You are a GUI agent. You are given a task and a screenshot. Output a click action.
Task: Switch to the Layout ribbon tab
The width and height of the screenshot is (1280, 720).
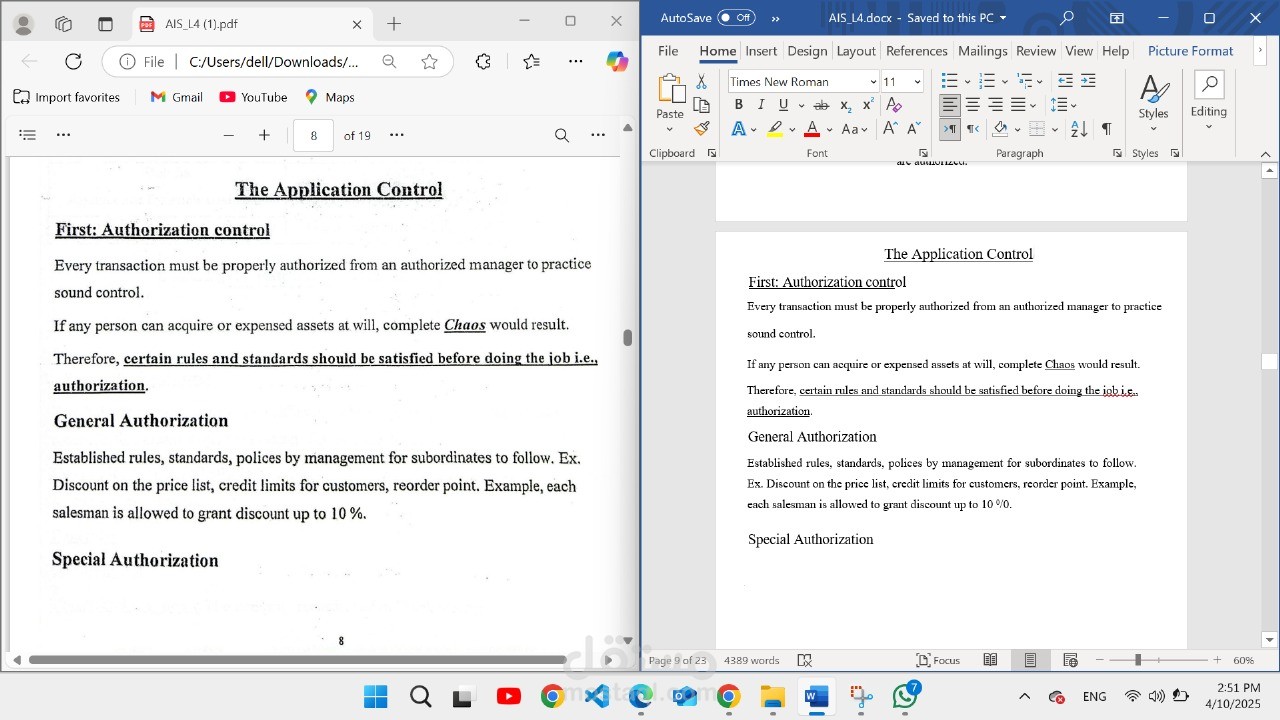pos(856,51)
